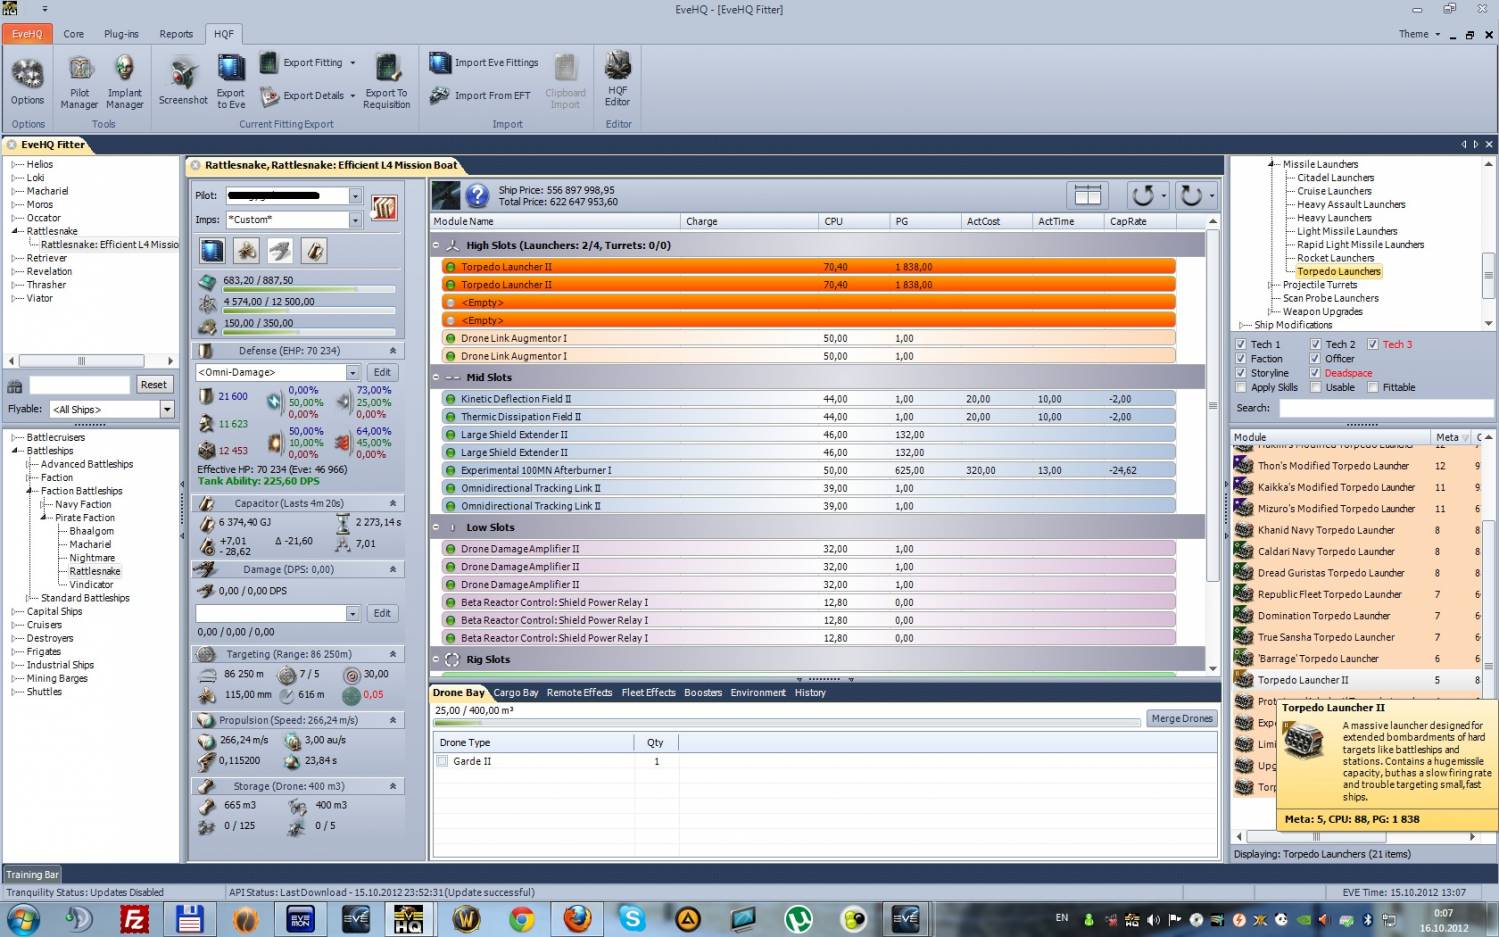Collapse the High Slots section
Screen dimensions: 1499x937
(436, 245)
